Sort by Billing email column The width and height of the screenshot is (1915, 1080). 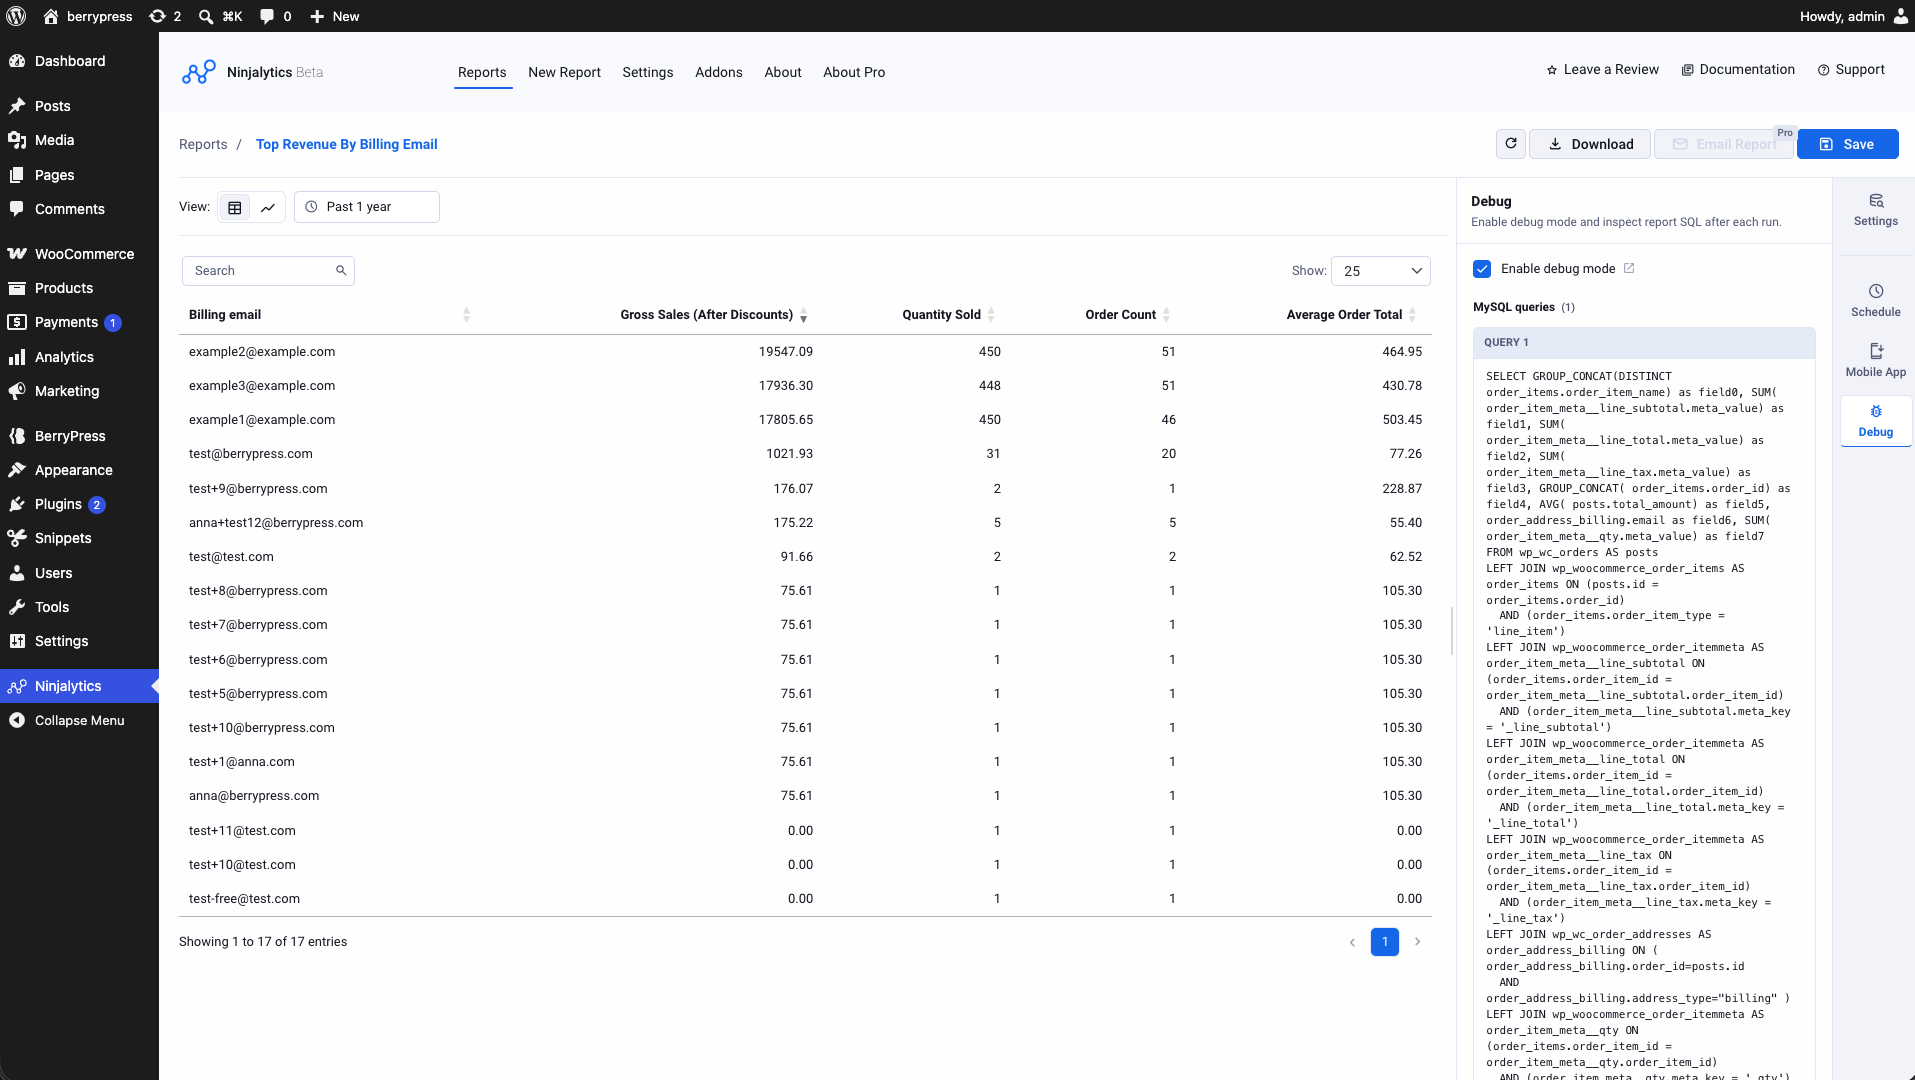click(x=329, y=315)
